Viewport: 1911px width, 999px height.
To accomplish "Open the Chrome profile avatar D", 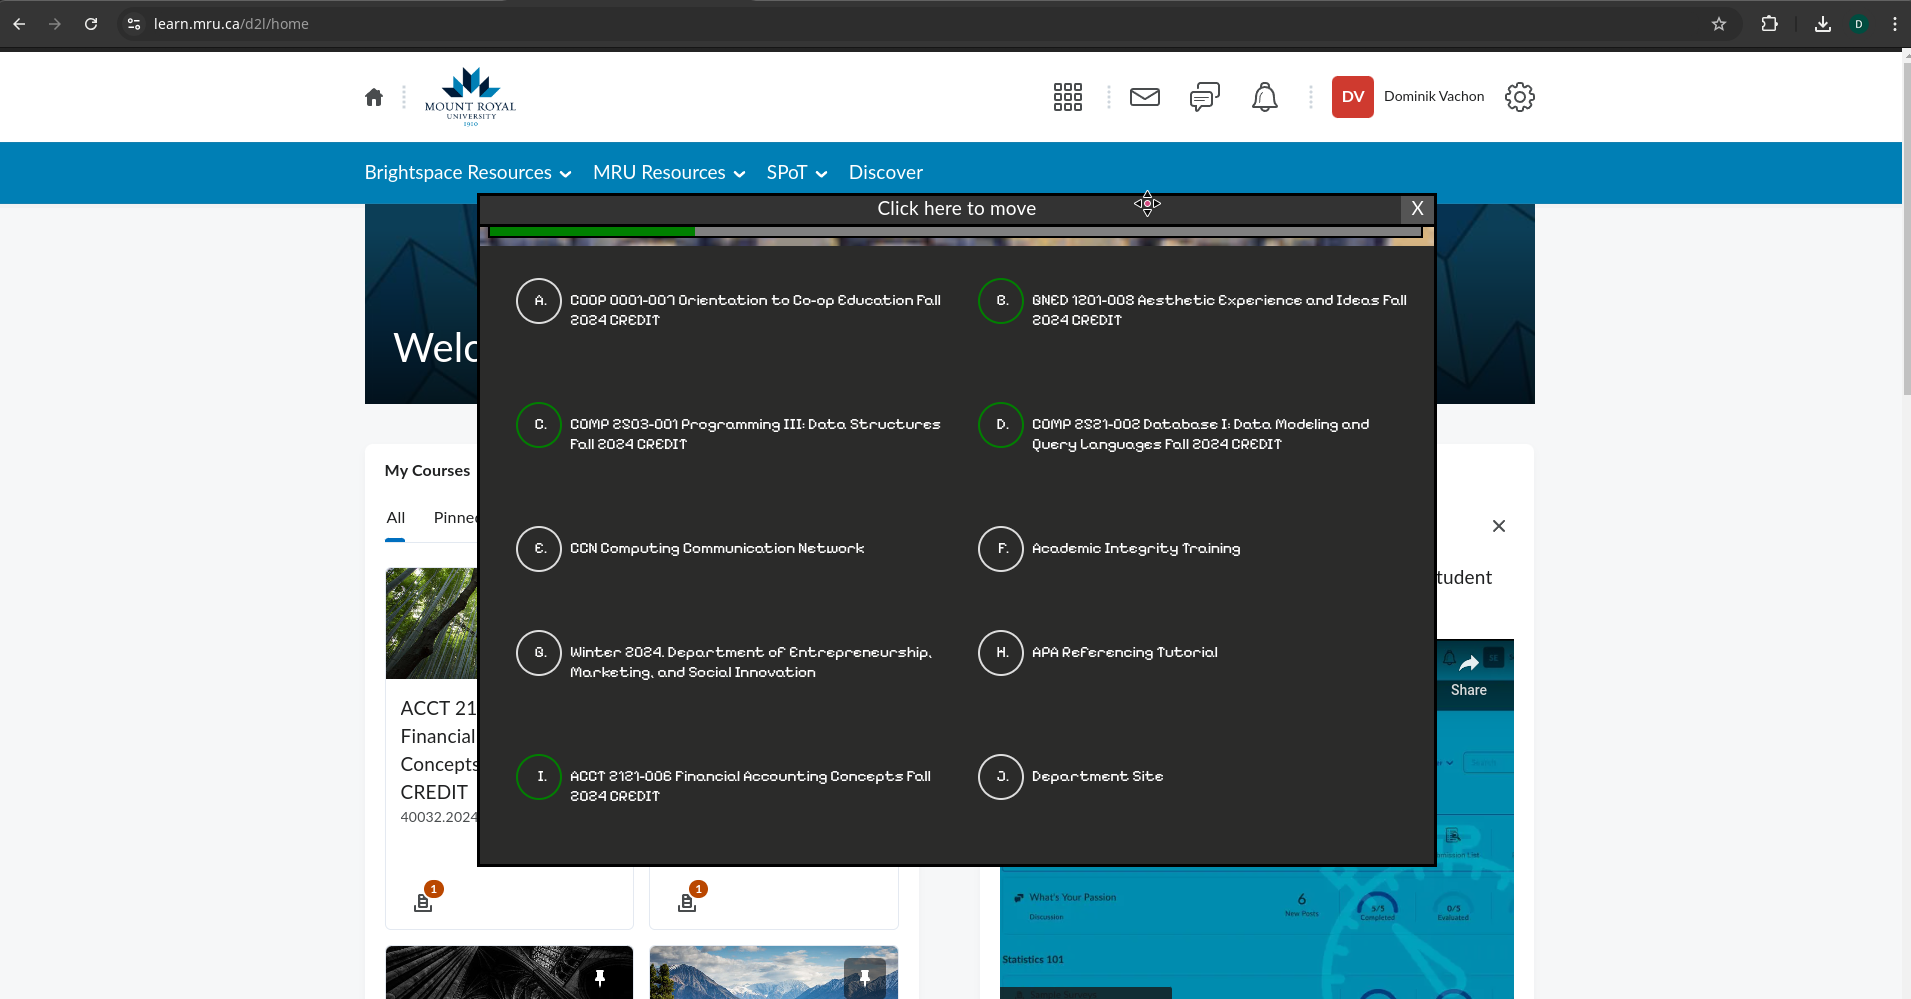I will [x=1859, y=24].
